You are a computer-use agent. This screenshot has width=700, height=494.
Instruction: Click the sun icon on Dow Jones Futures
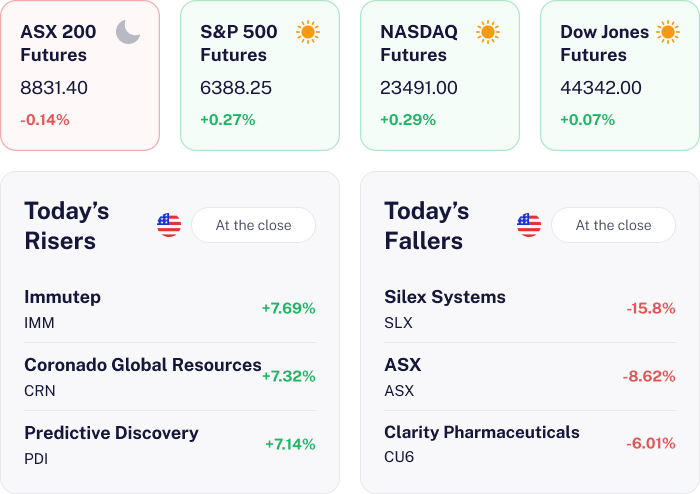click(x=668, y=32)
